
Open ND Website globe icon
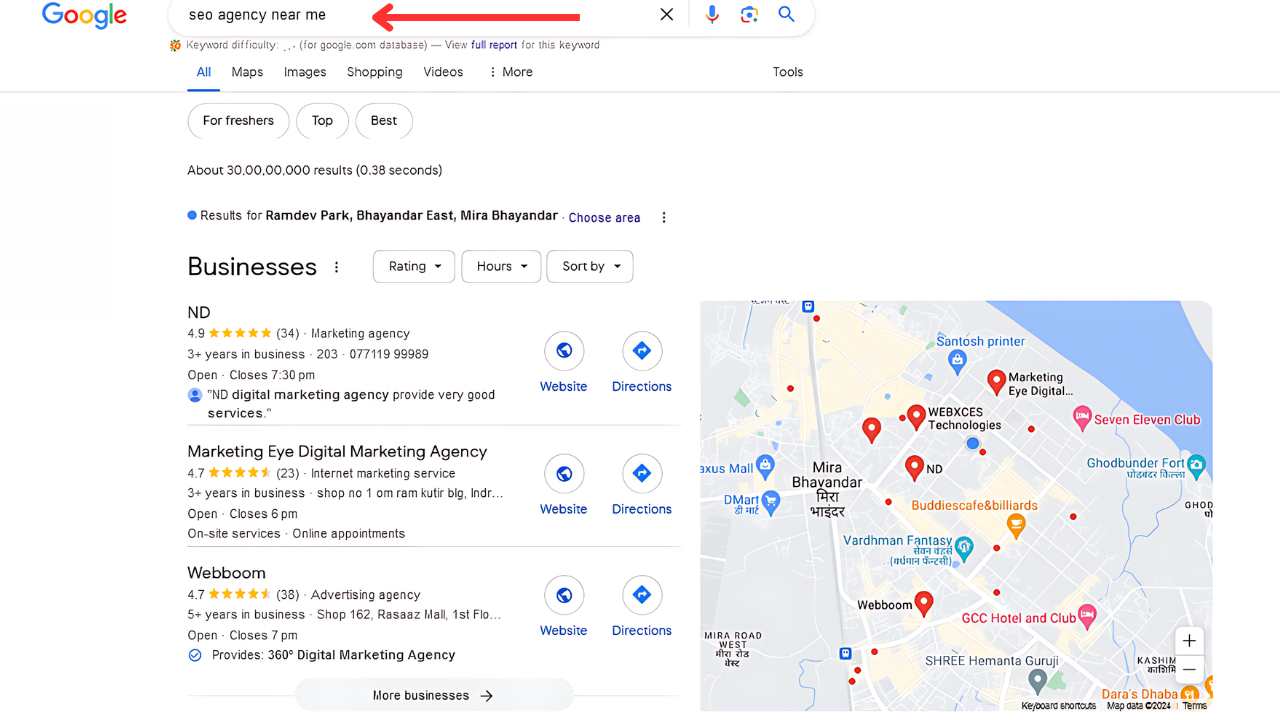pos(564,351)
